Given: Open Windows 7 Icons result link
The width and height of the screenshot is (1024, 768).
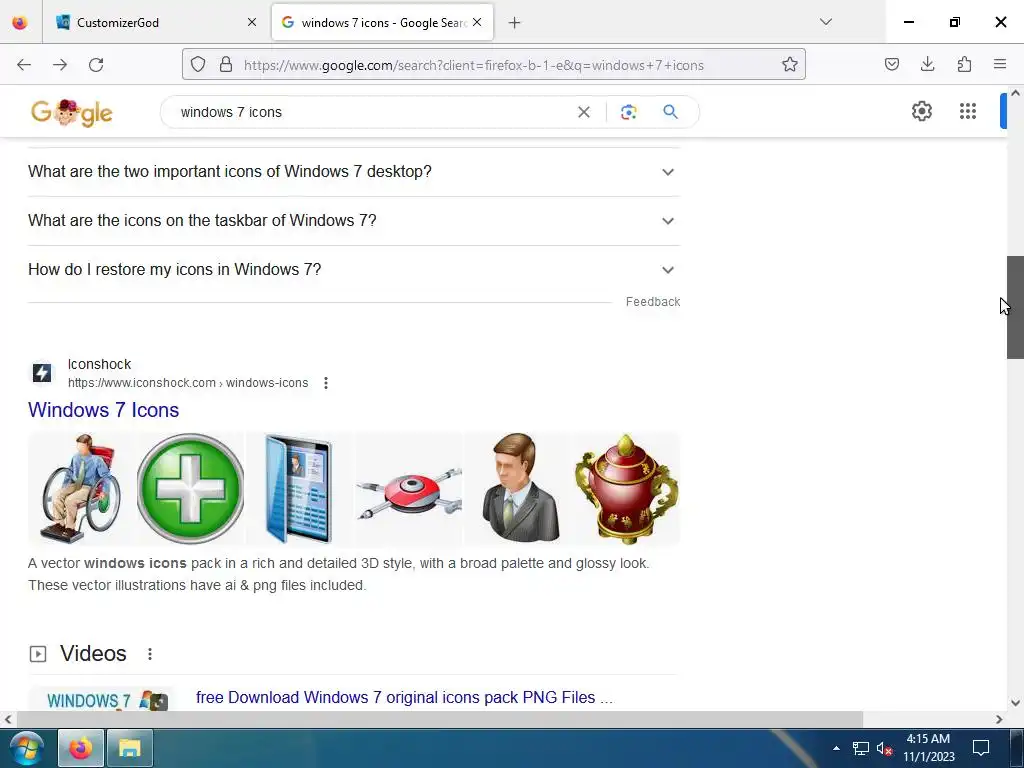Looking at the screenshot, I should [103, 410].
